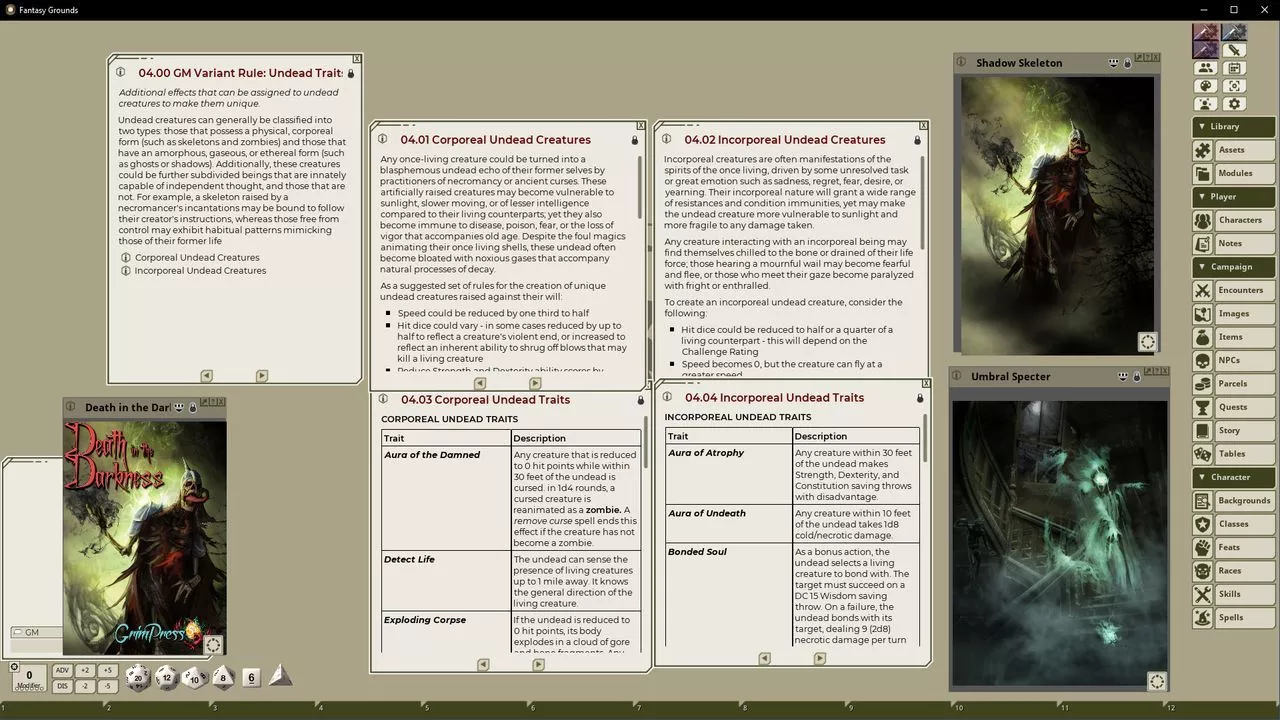This screenshot has height=720, width=1280.
Task: Open the Story sidebar icon
Action: pyautogui.click(x=1203, y=430)
